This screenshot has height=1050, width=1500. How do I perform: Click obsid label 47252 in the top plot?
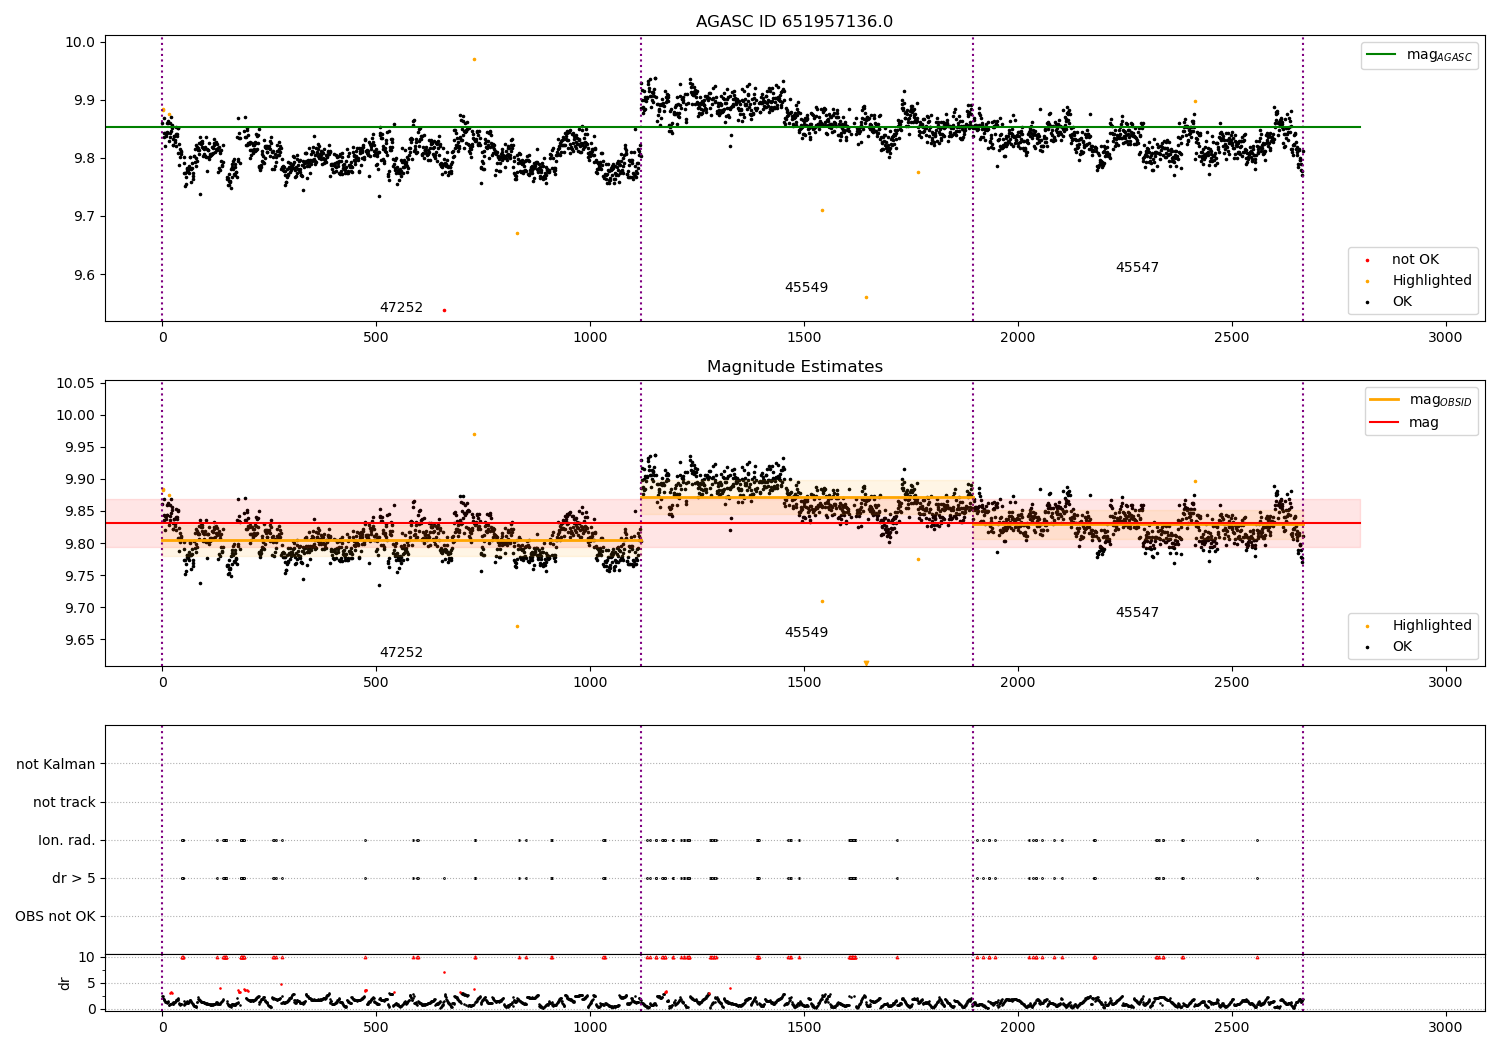point(401,308)
